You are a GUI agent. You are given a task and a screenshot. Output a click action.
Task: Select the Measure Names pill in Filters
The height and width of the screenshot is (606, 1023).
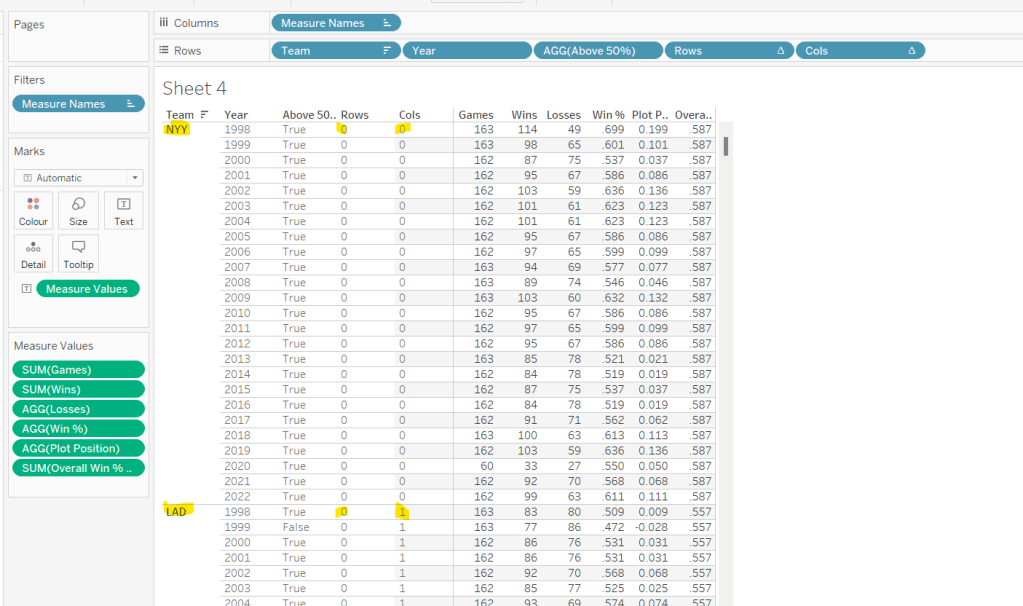tap(78, 104)
